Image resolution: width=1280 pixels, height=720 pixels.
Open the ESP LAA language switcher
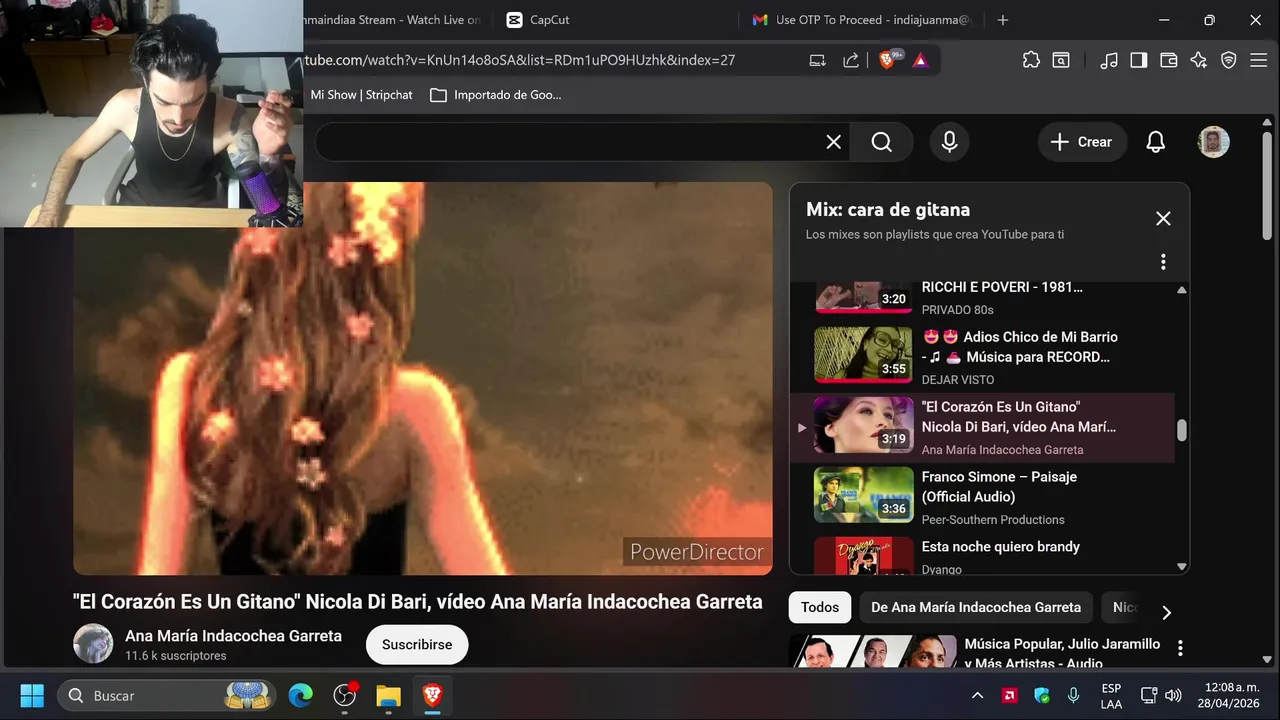pyautogui.click(x=1111, y=696)
